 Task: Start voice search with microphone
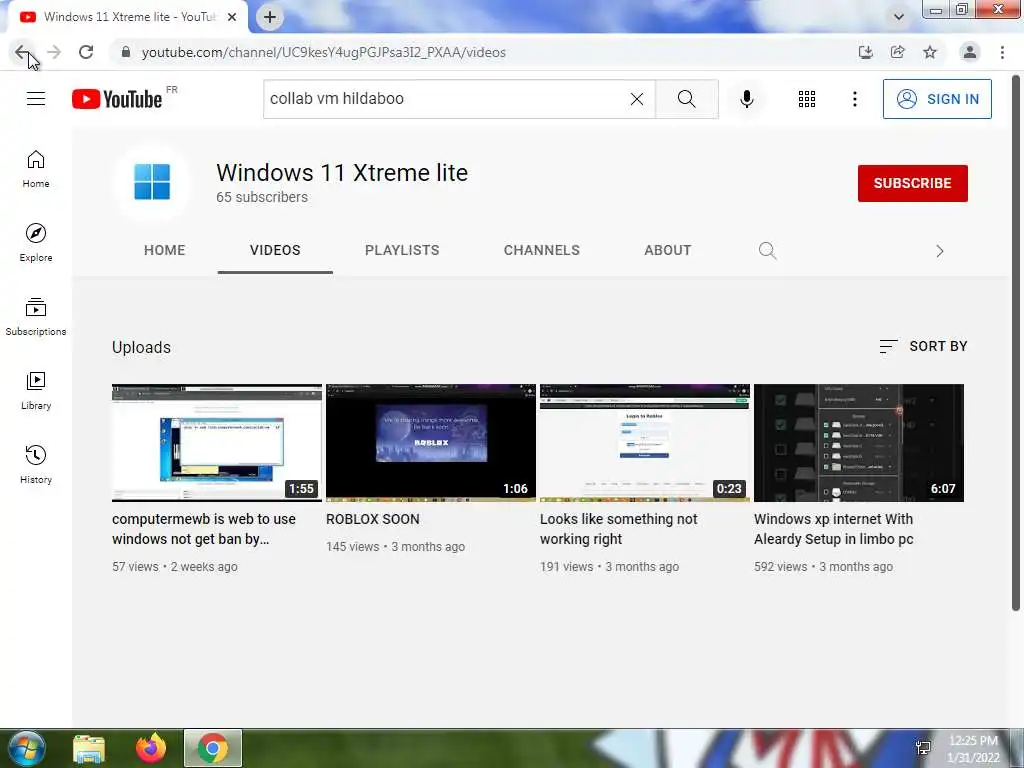tap(746, 99)
